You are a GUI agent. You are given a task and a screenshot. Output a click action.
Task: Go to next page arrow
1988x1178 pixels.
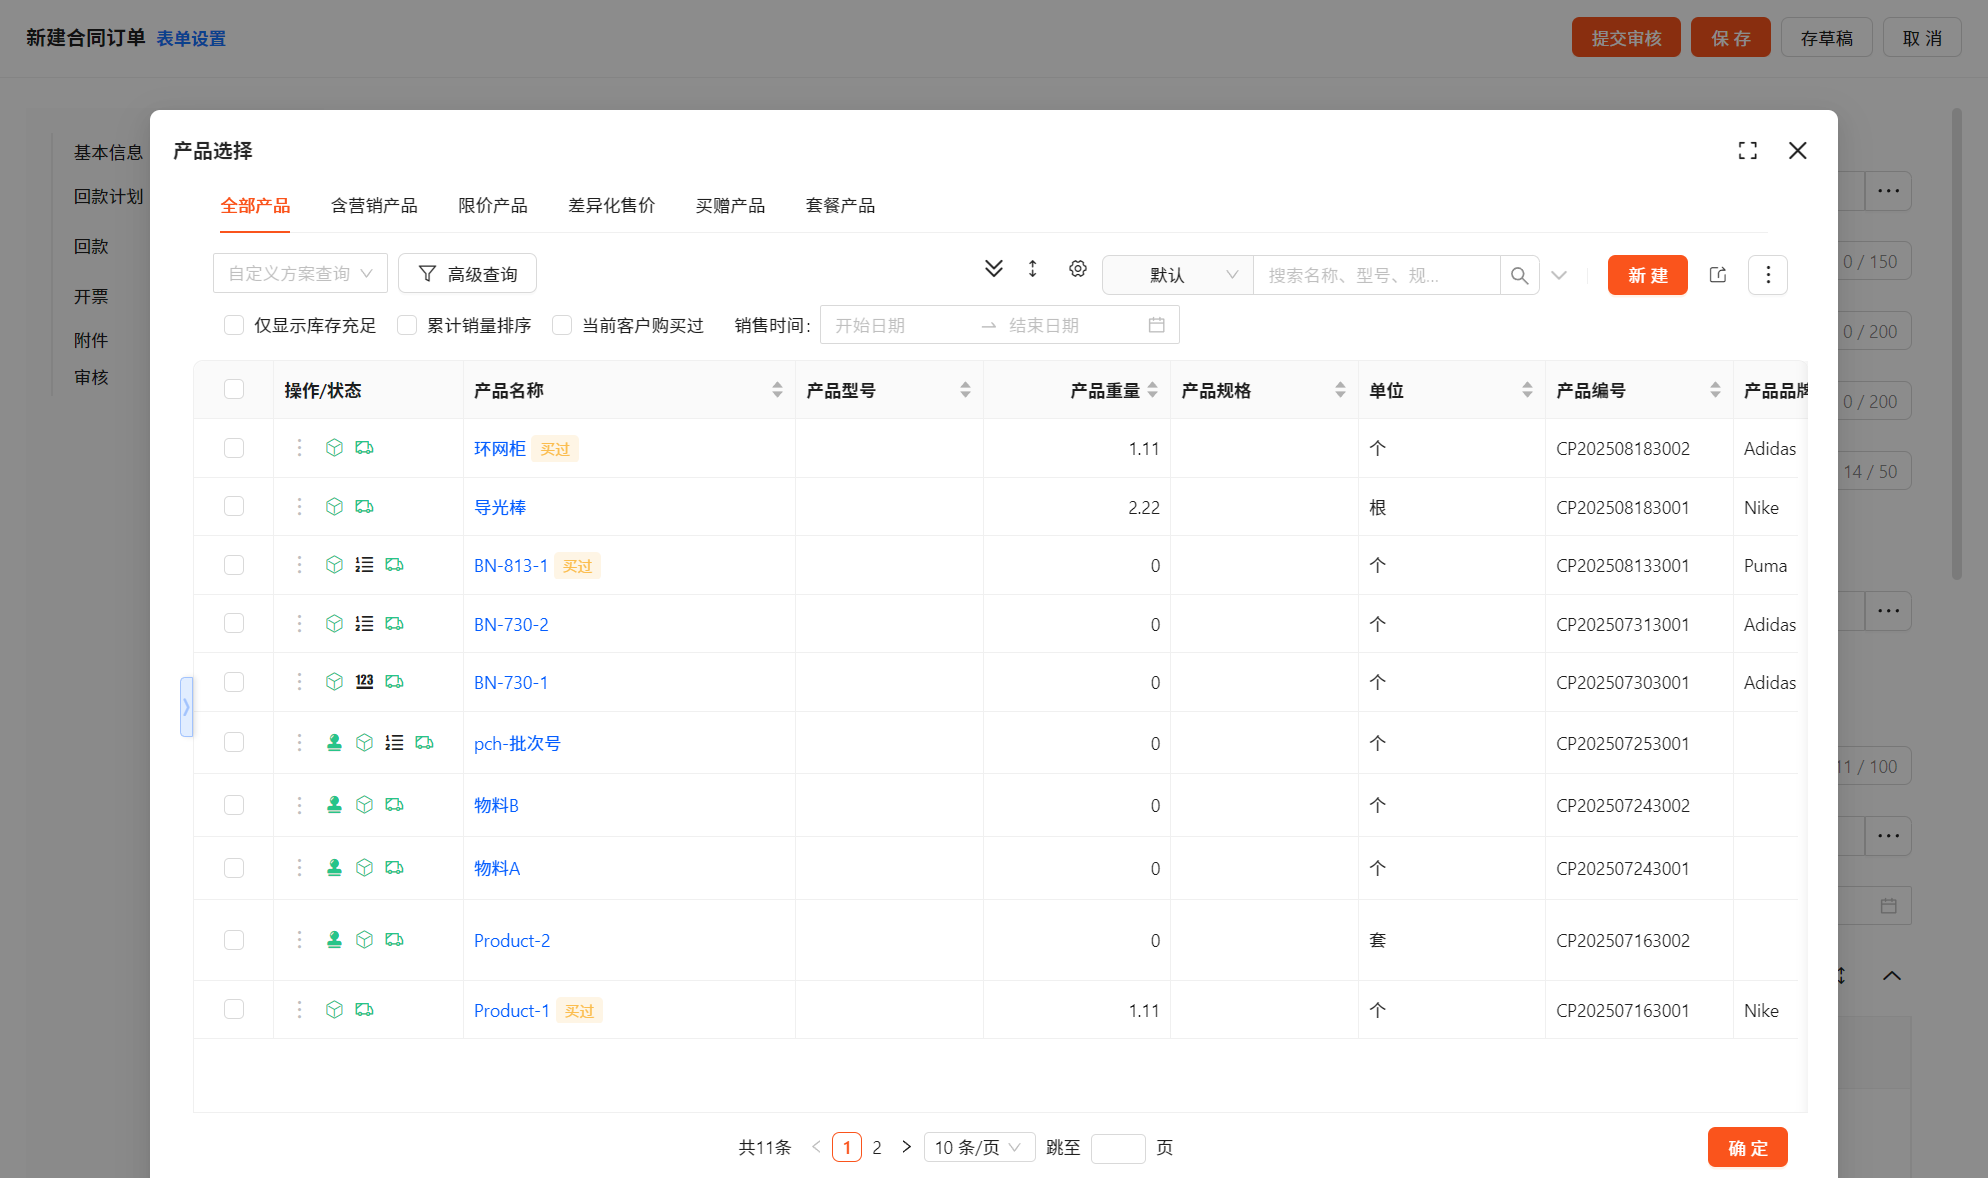coord(906,1147)
